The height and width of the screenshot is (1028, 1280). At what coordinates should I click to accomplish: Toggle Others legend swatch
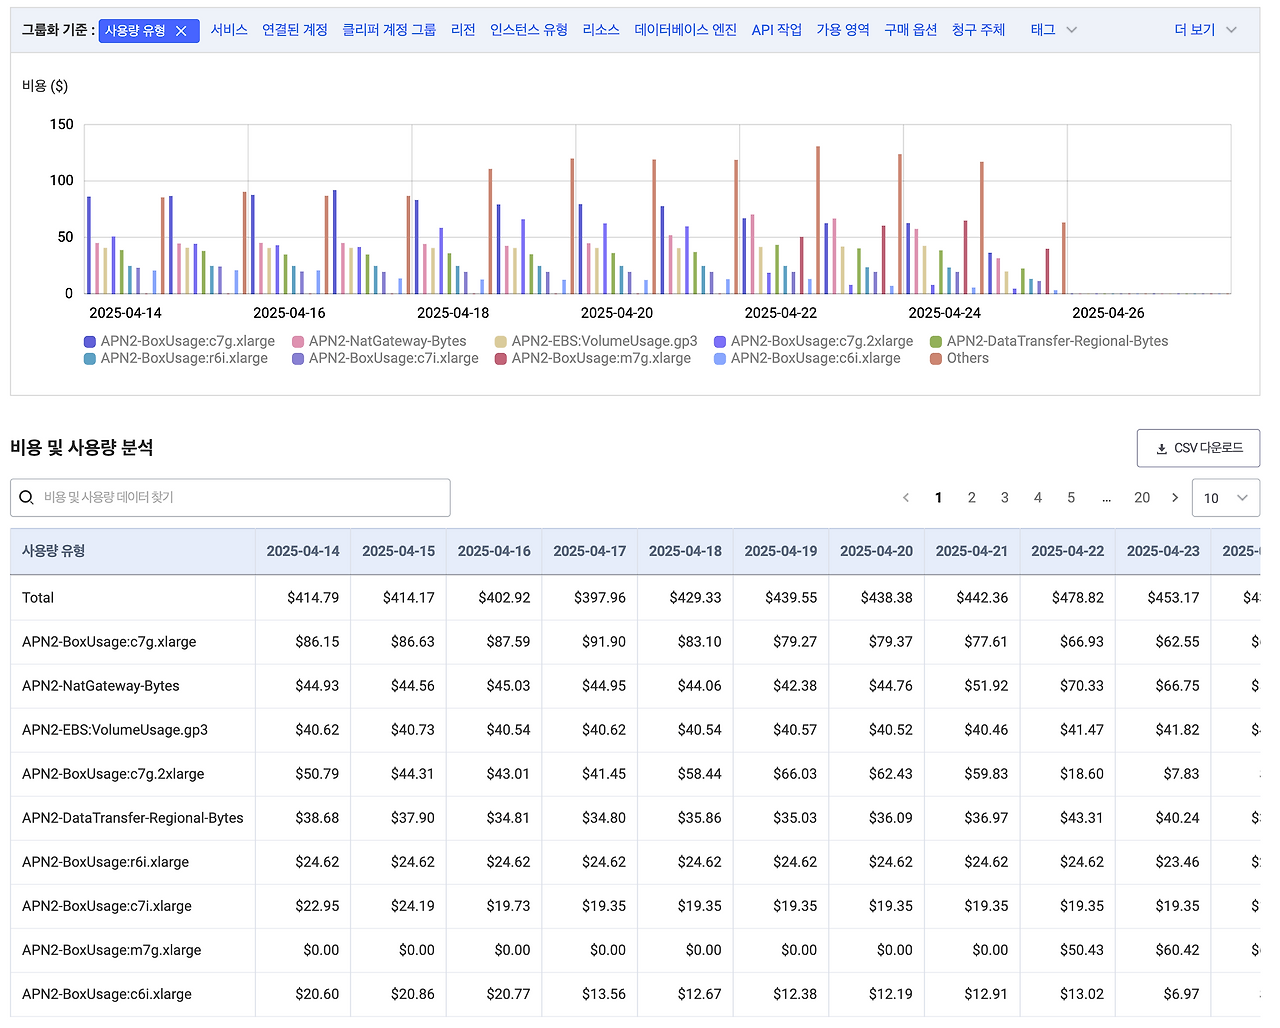[x=936, y=359]
